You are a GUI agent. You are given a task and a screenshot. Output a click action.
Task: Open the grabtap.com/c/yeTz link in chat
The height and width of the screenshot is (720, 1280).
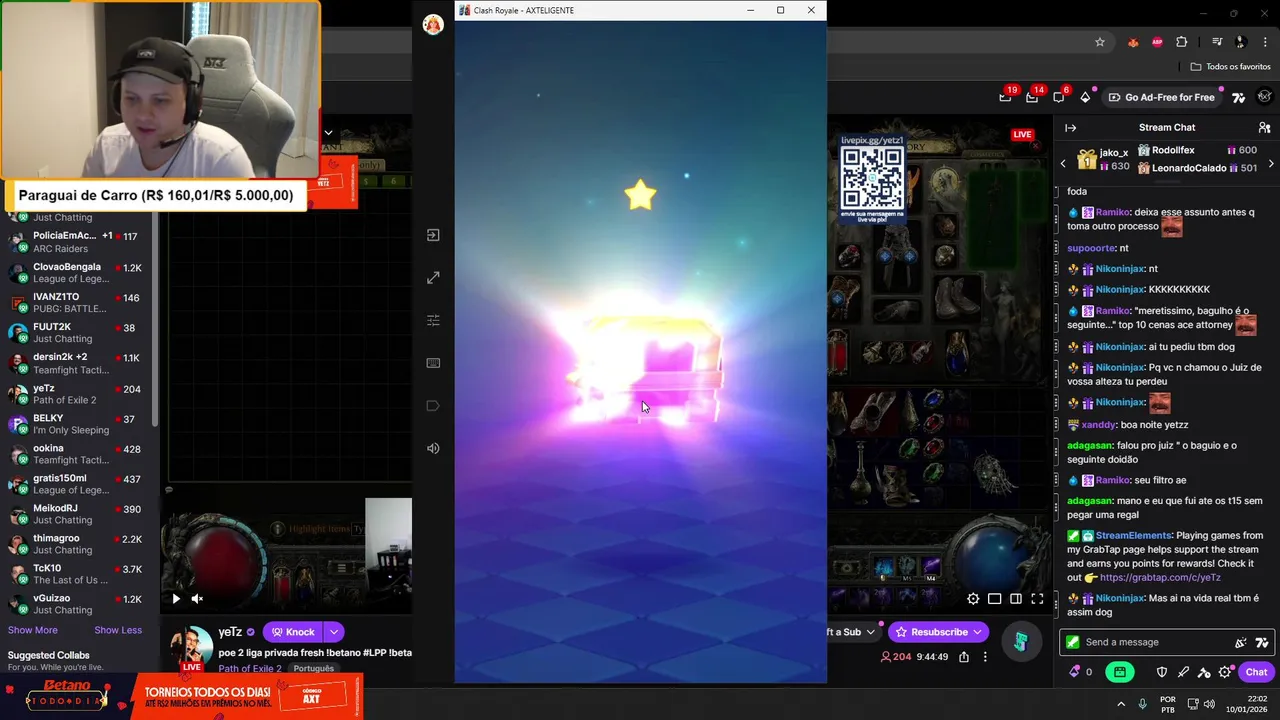pos(1160,578)
